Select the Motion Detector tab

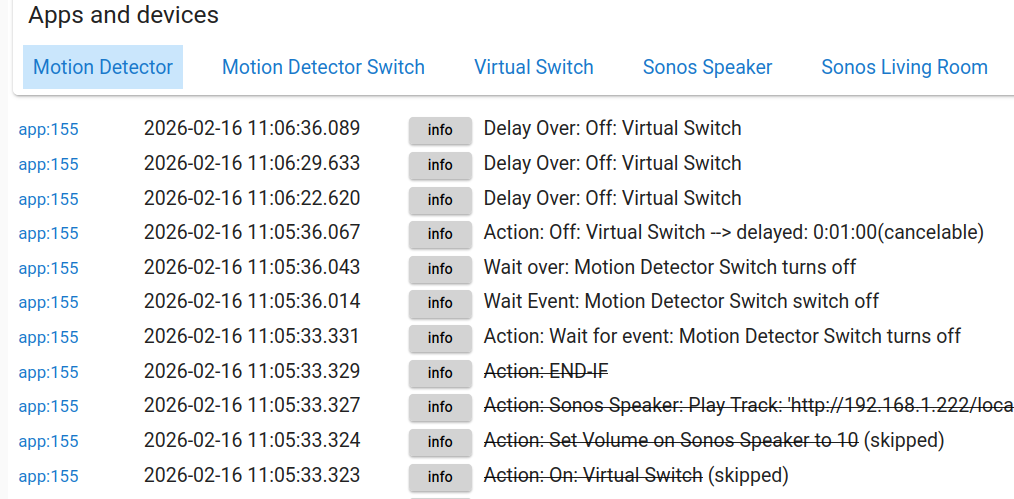[103, 68]
